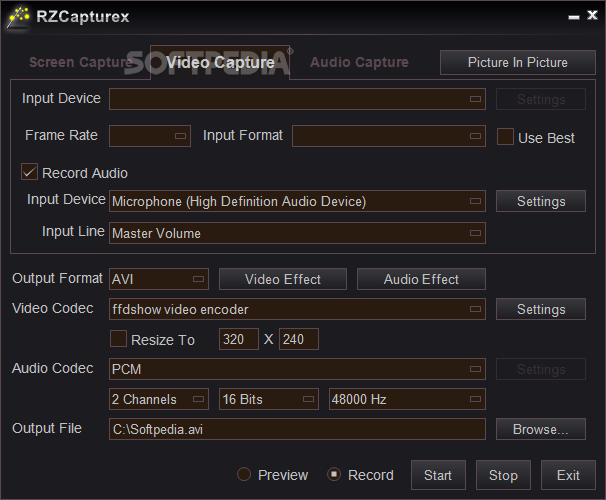Open Settings for the video codec
Viewport: 606px width, 500px height.
(x=541, y=309)
